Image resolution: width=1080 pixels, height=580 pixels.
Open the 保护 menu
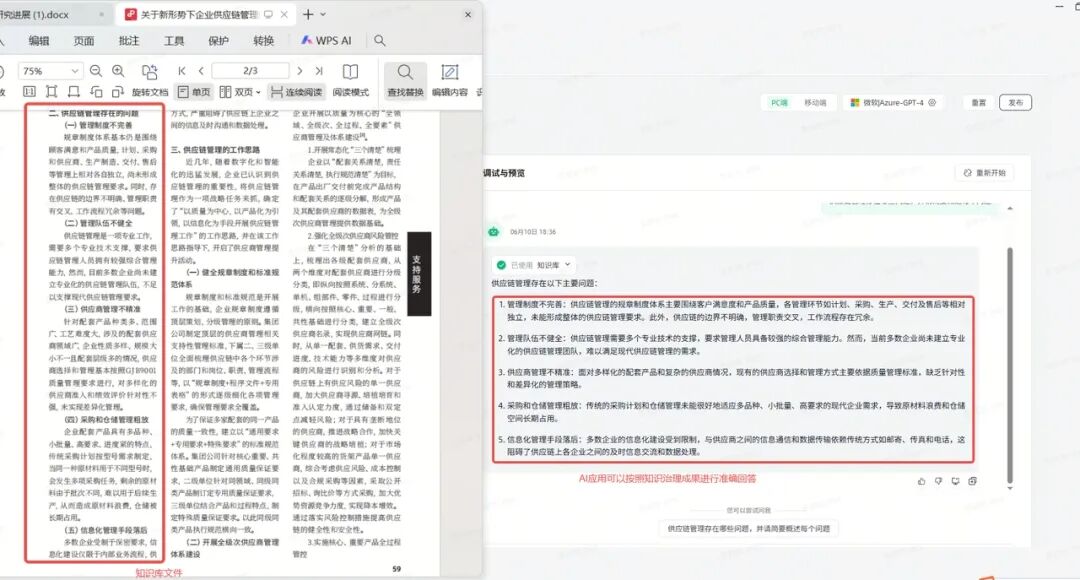click(218, 41)
